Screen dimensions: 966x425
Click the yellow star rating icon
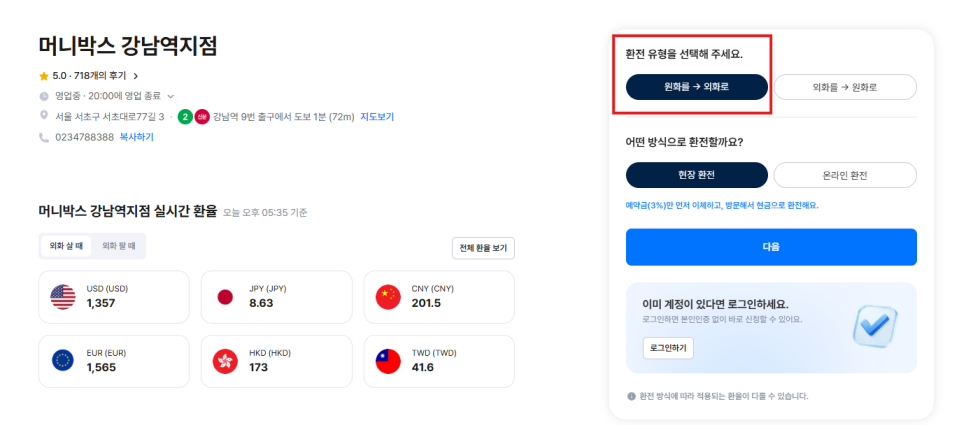[x=44, y=76]
